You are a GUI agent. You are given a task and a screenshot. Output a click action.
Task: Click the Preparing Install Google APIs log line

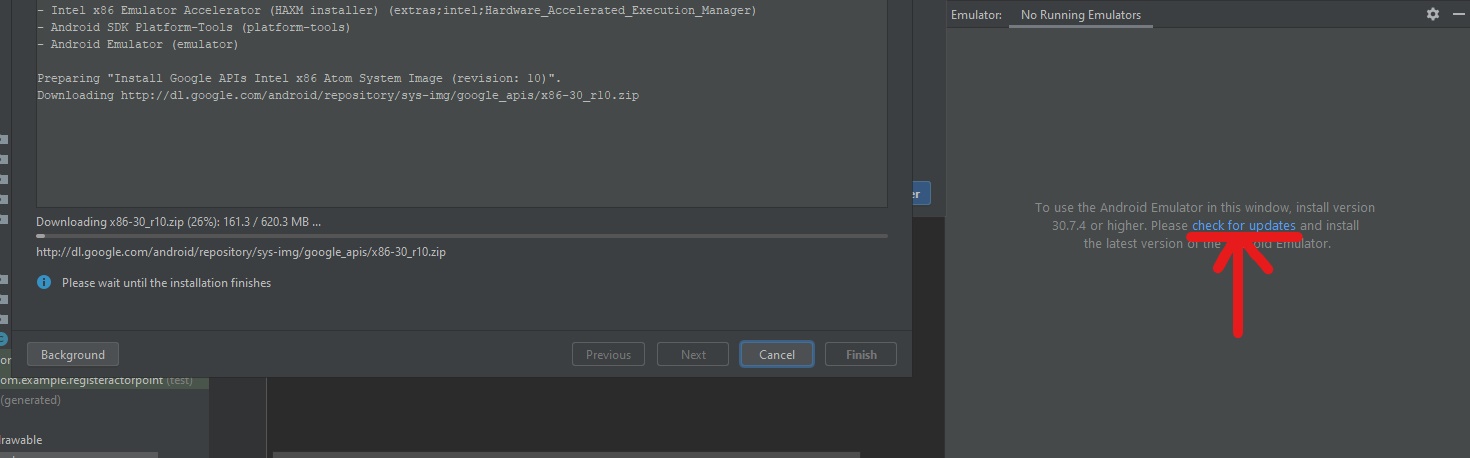pos(299,78)
